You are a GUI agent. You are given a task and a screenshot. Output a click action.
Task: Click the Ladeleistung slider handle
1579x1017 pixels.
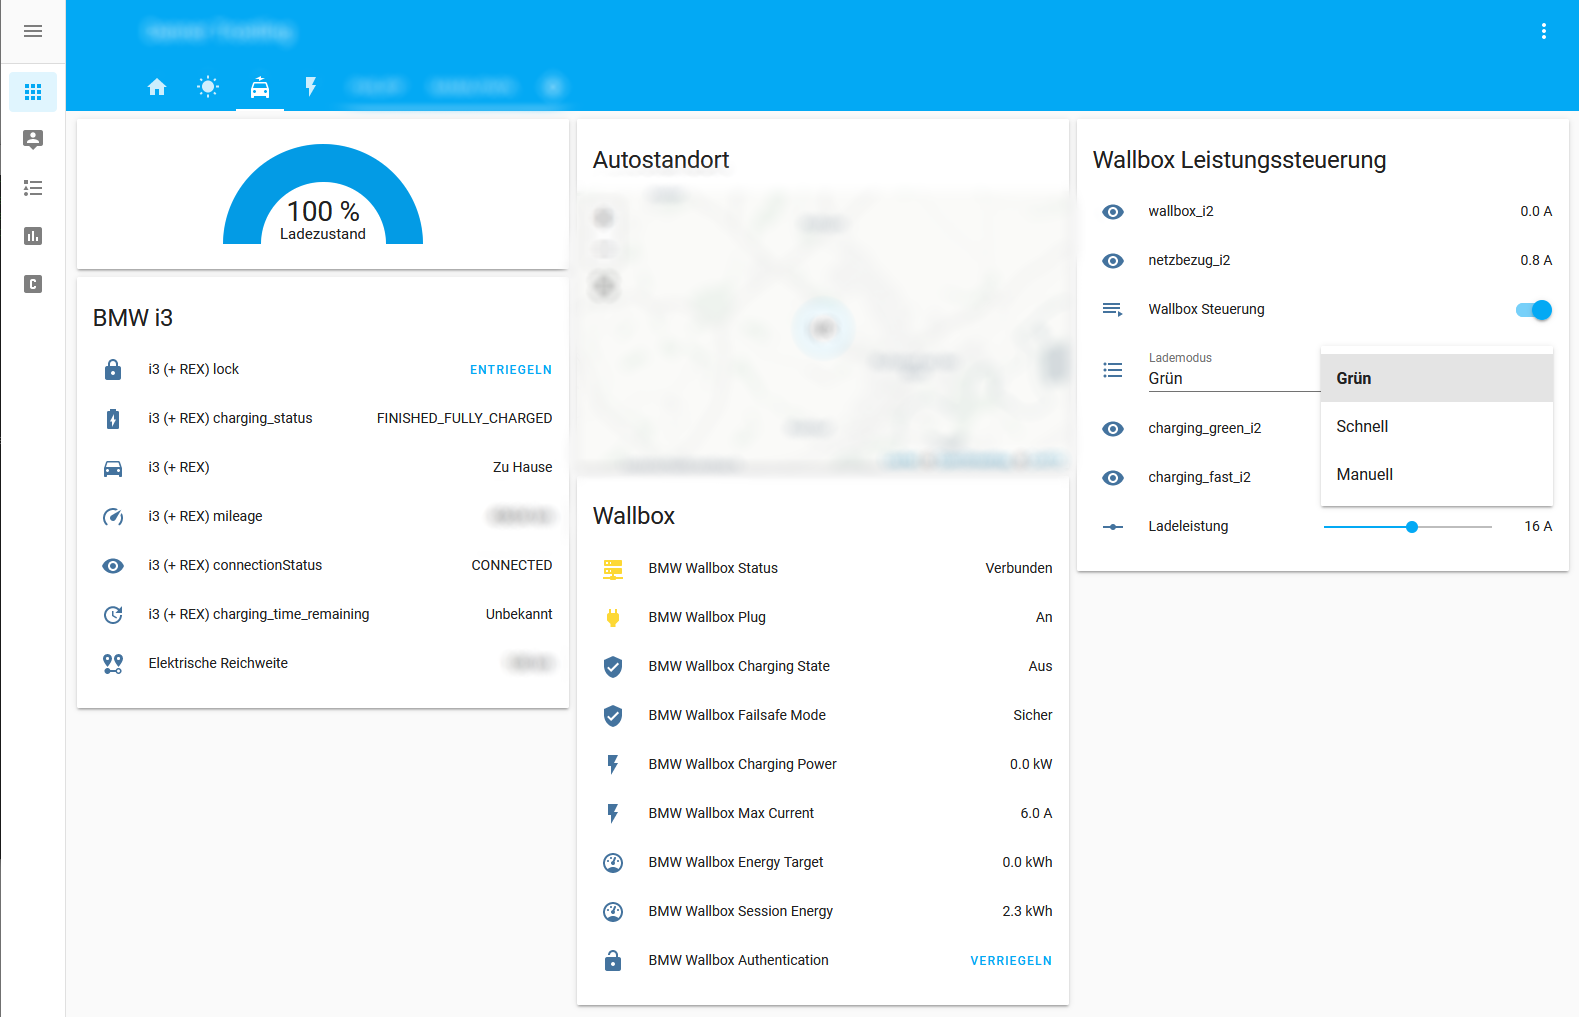[1412, 527]
